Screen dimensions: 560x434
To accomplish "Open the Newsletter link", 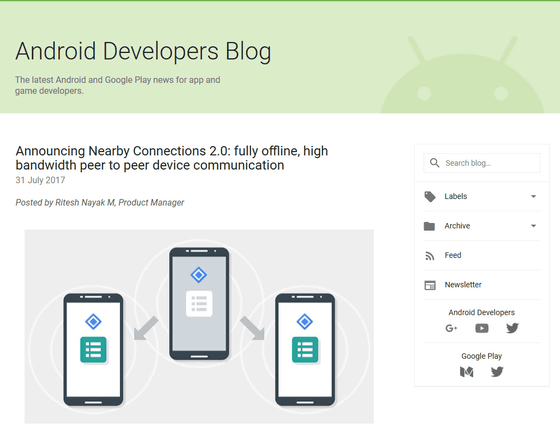I will point(482,285).
